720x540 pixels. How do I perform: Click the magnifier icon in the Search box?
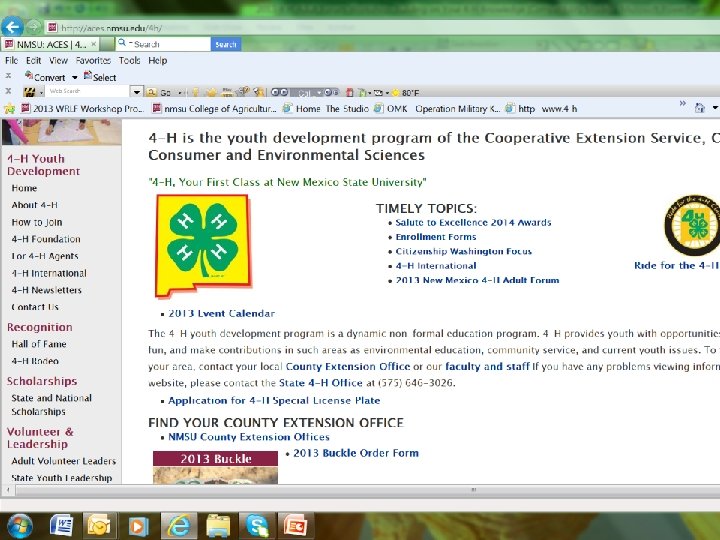click(122, 43)
